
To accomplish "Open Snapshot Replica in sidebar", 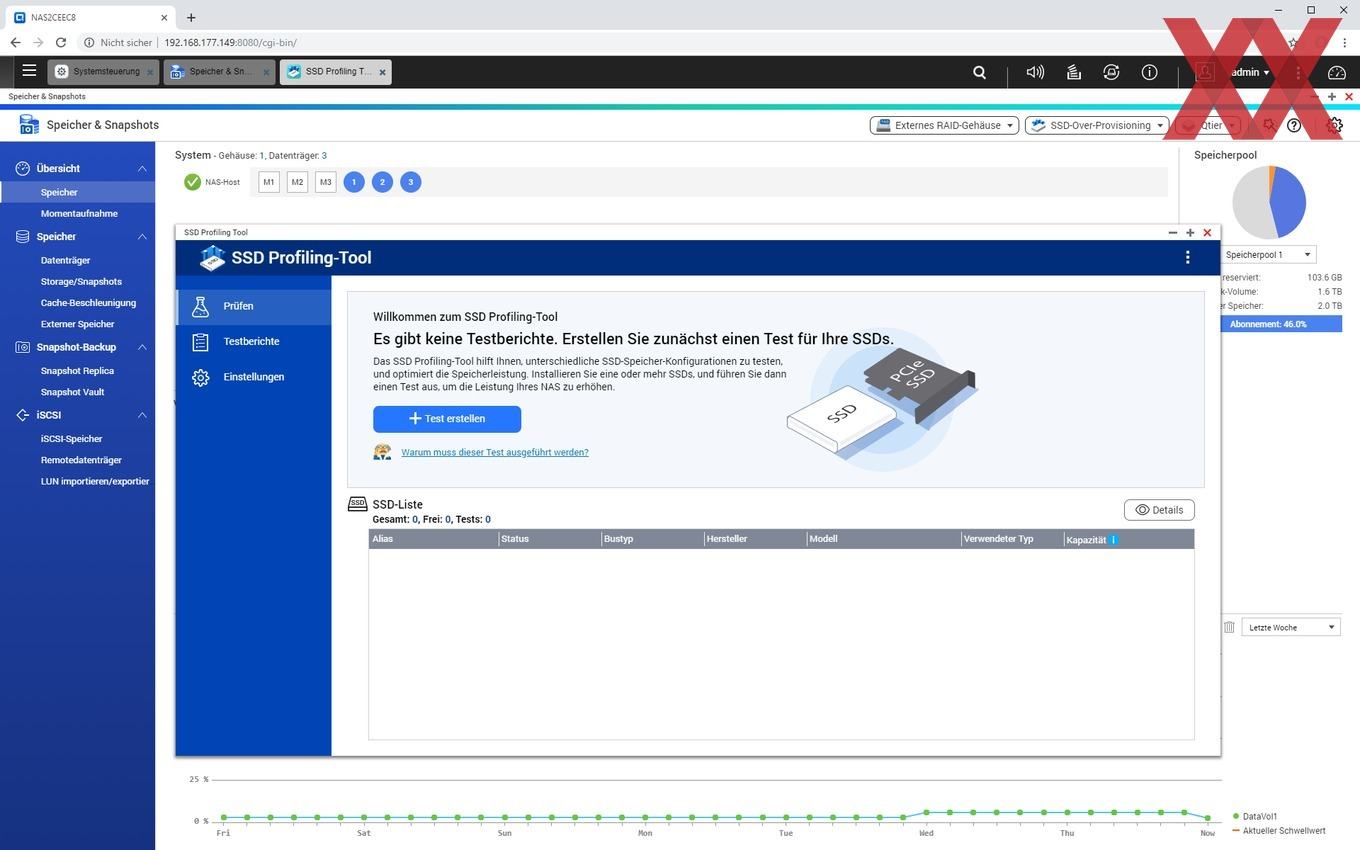I will pos(77,370).
